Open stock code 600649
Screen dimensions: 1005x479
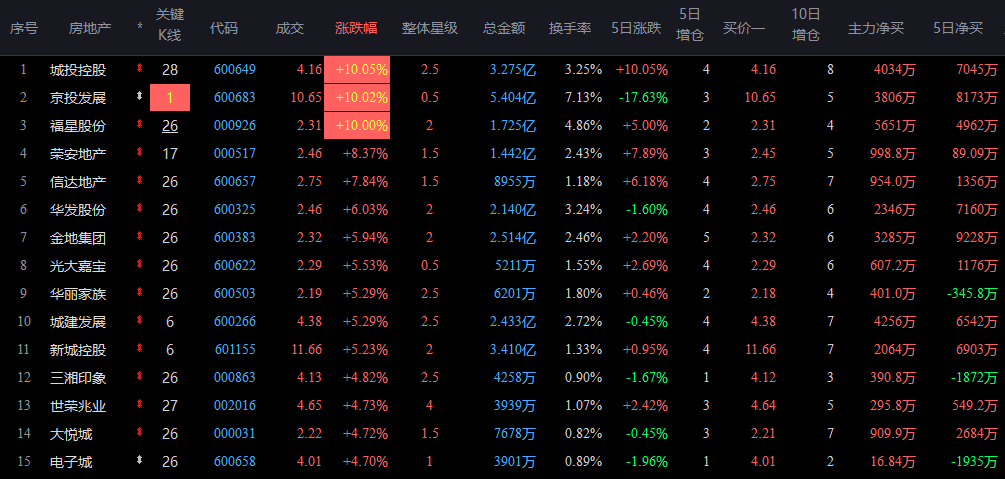[235, 70]
